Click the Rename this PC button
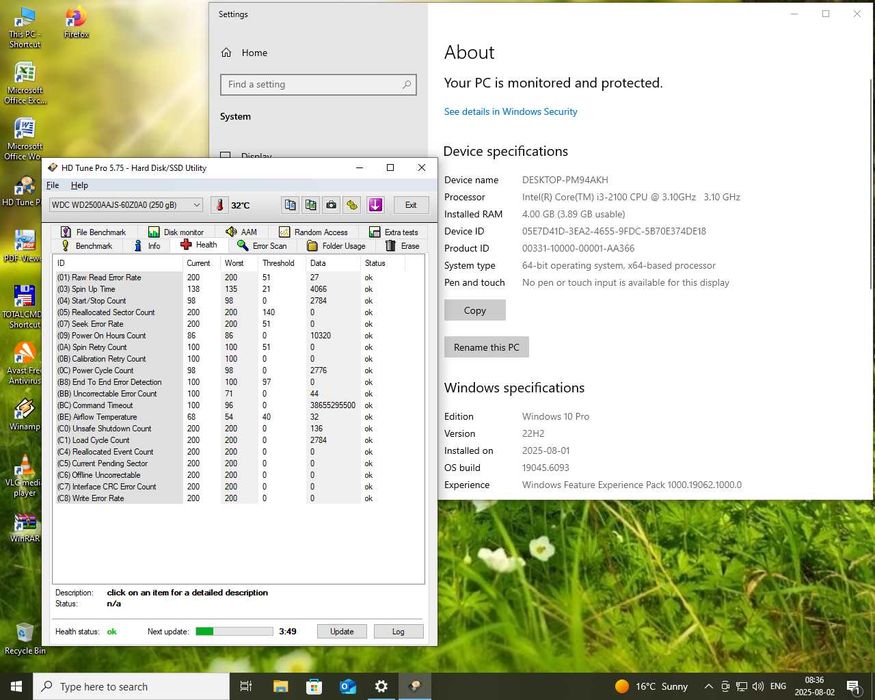 tap(486, 347)
